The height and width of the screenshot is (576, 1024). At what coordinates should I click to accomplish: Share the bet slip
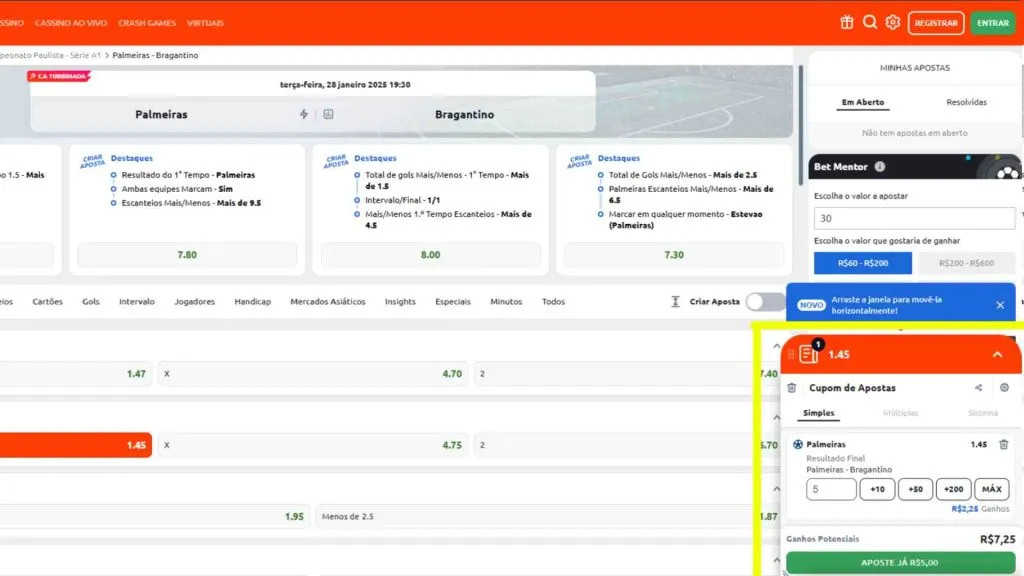point(978,388)
